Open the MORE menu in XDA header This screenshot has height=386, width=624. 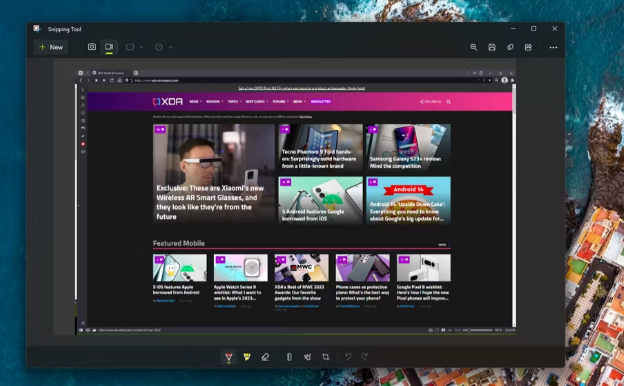point(299,102)
